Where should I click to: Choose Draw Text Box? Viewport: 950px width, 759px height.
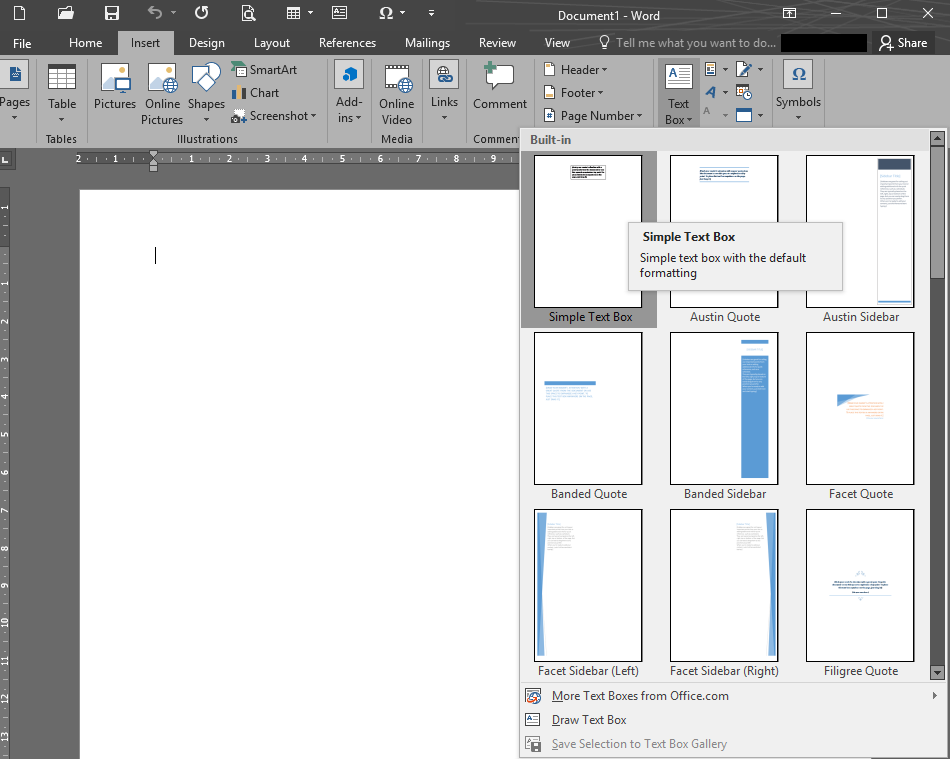click(732, 720)
